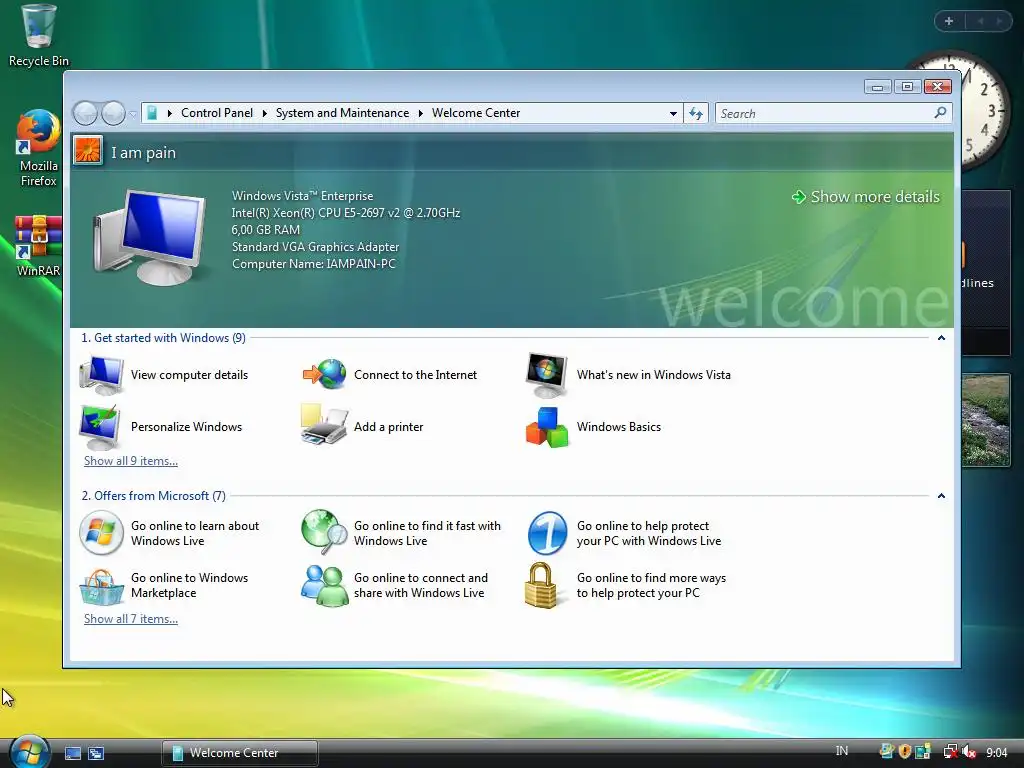Select the Mozilla Firefox desktop shortcut
The width and height of the screenshot is (1024, 768).
click(x=39, y=149)
